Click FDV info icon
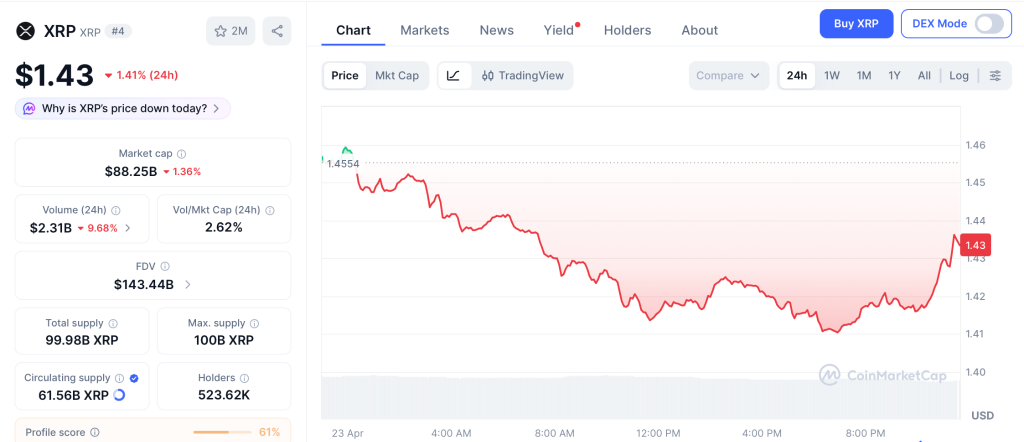The height and width of the screenshot is (442, 1024). click(165, 267)
